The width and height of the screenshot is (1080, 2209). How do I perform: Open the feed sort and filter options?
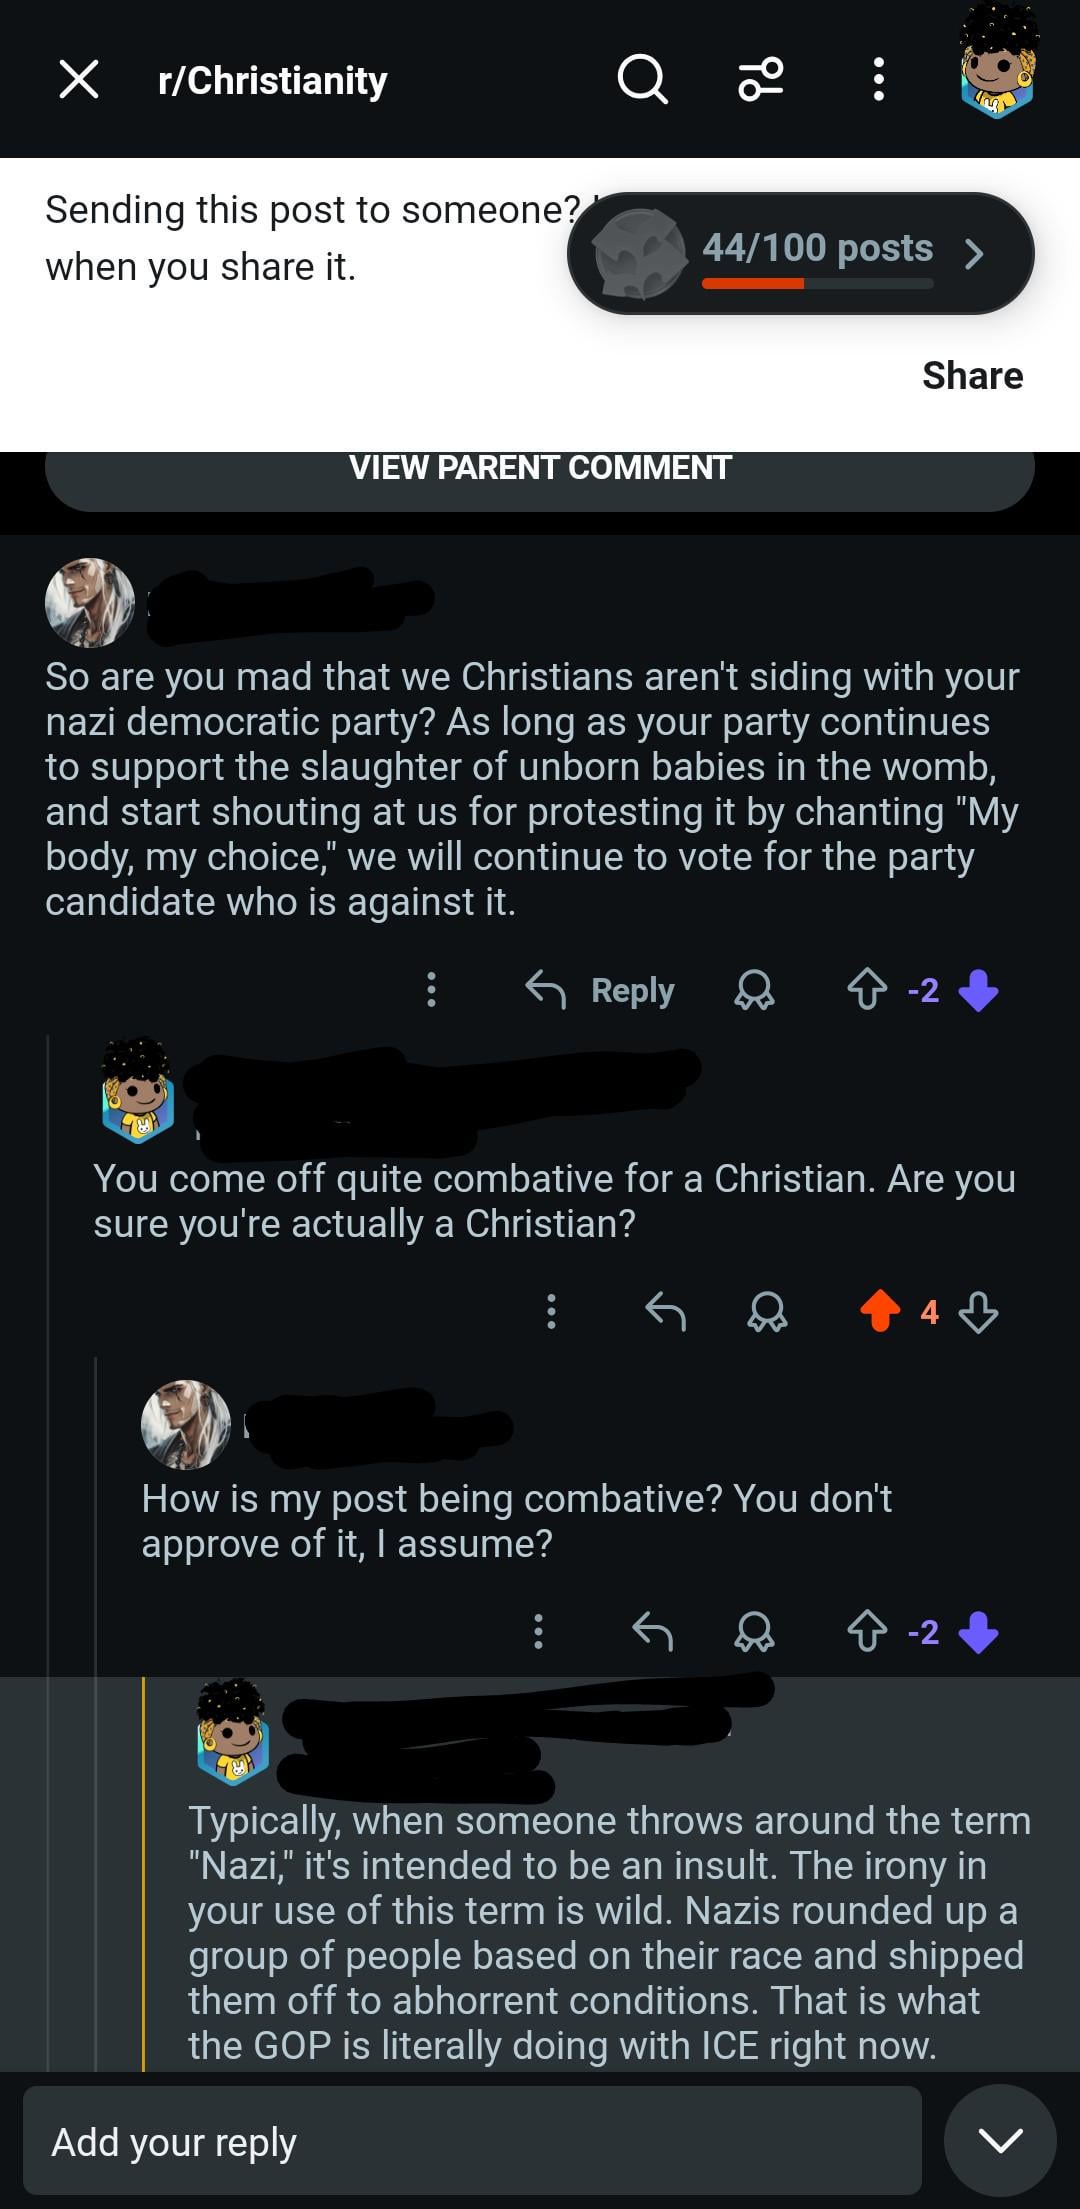760,79
